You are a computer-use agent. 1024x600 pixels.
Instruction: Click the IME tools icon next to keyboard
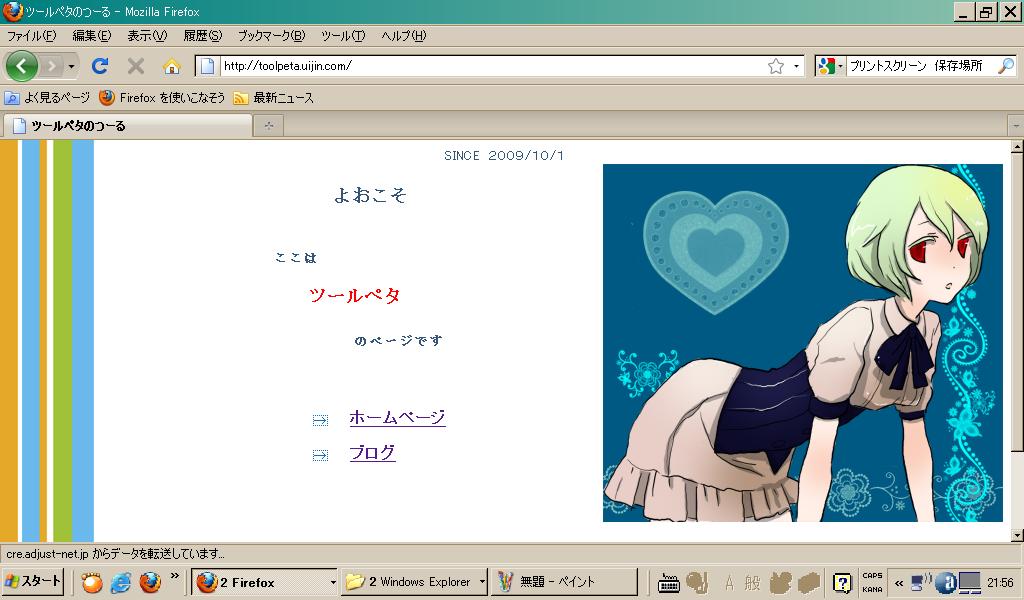[x=697, y=582]
